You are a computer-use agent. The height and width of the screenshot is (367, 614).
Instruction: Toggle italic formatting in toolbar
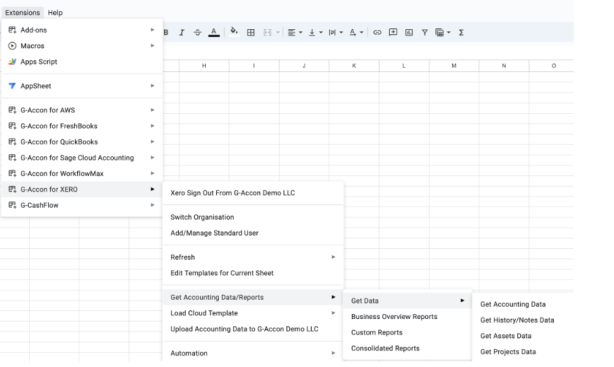click(x=182, y=33)
